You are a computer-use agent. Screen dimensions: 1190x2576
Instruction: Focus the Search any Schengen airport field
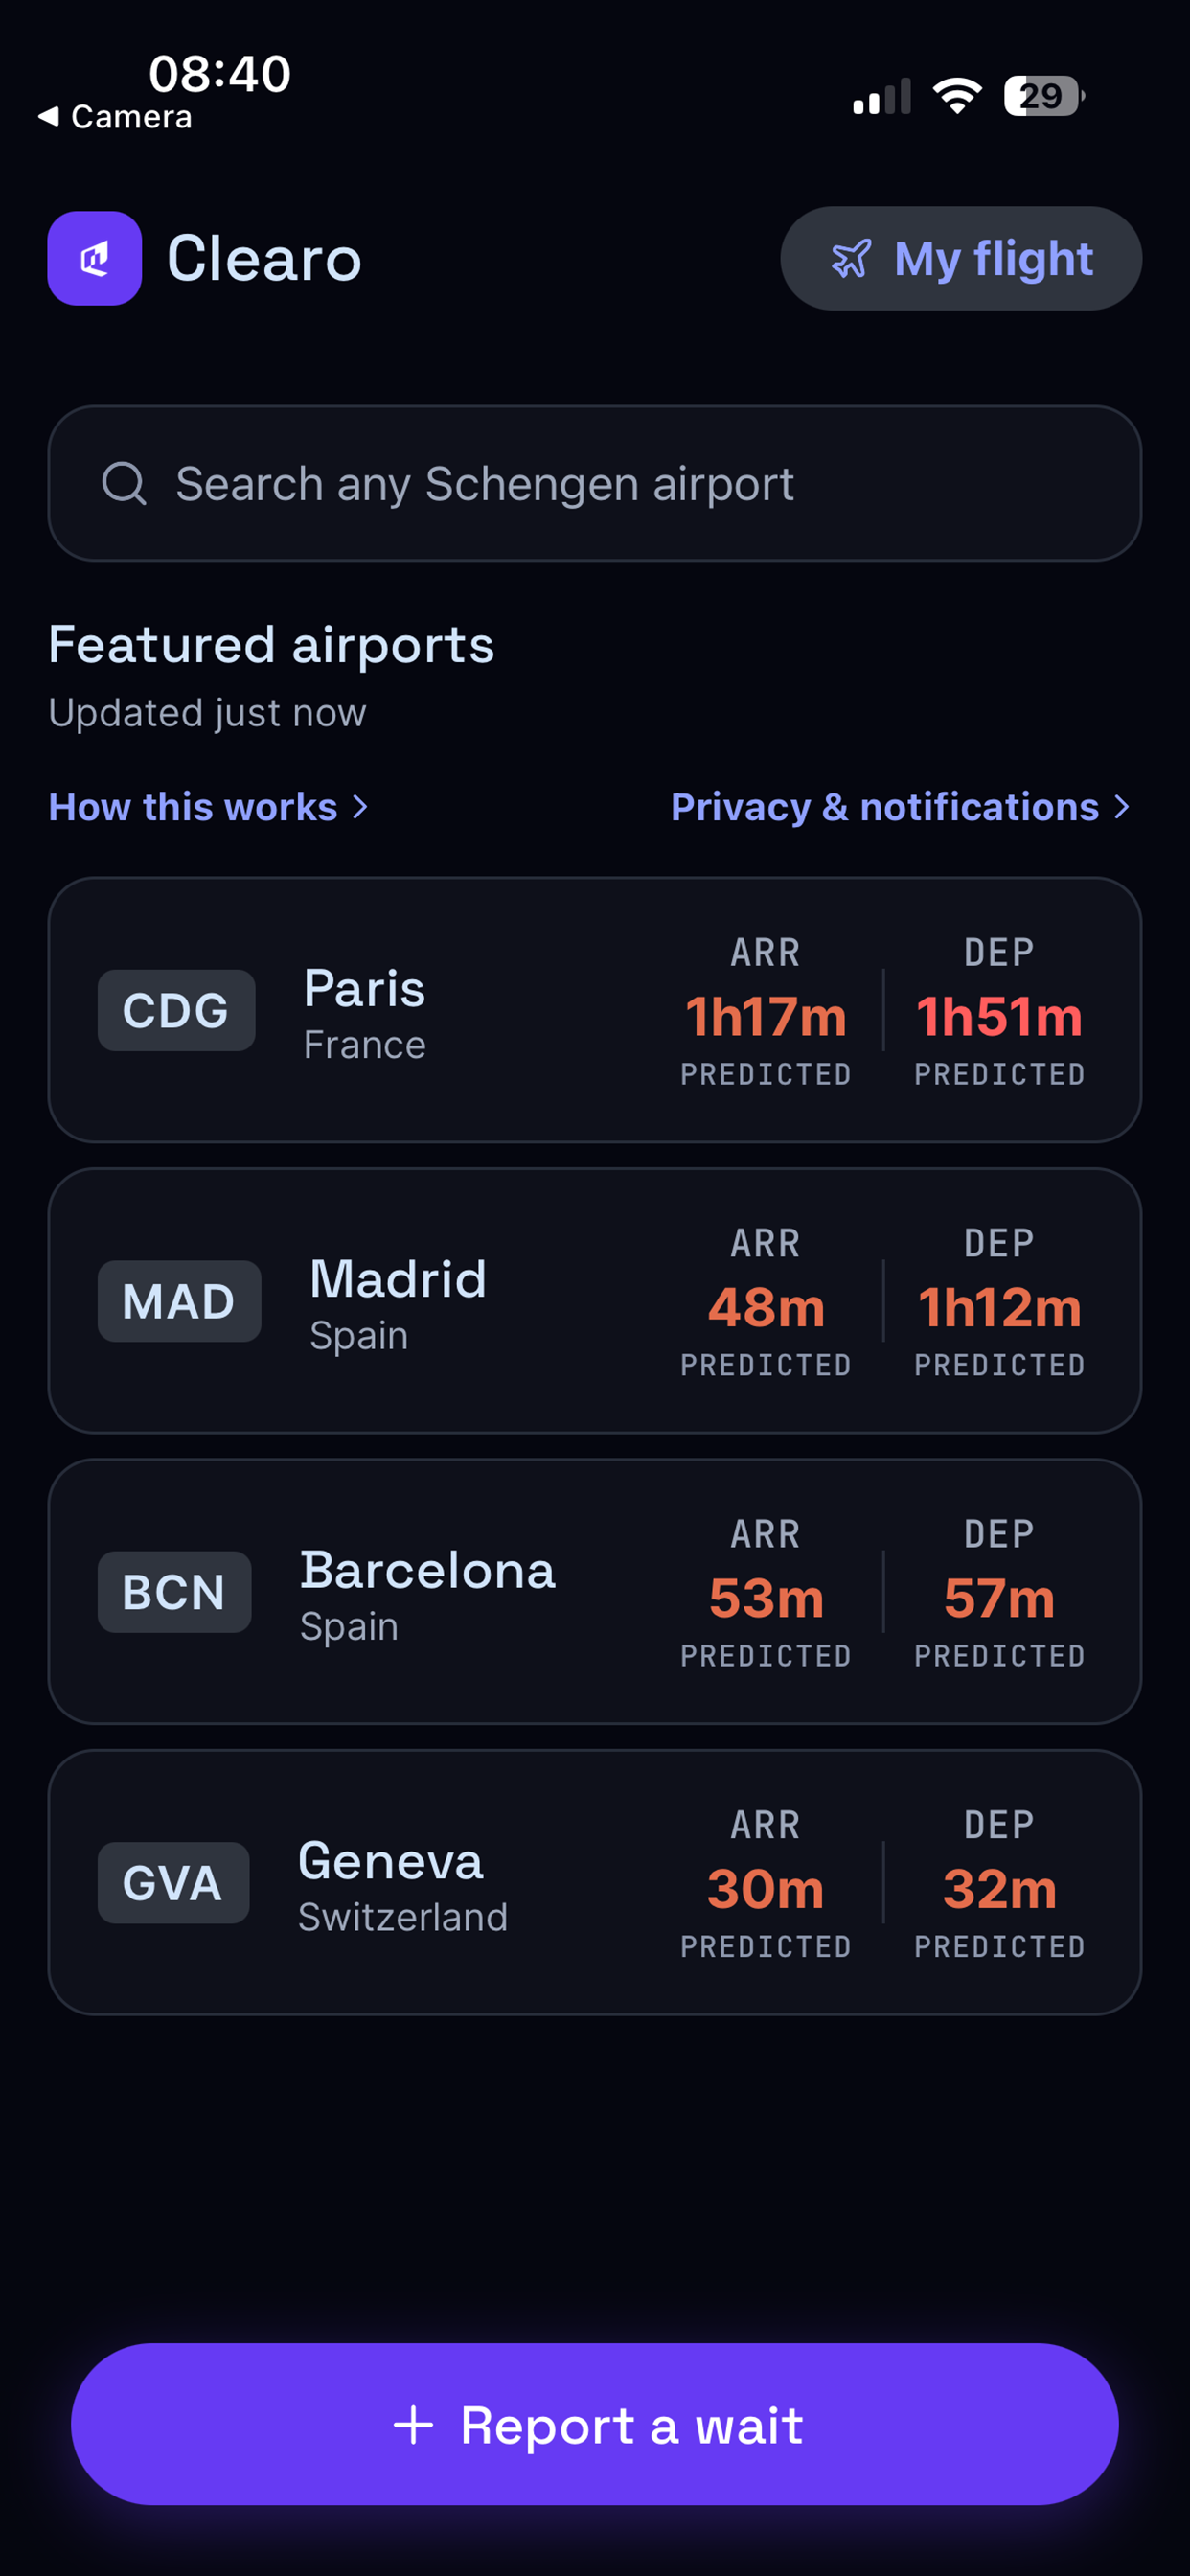tap(595, 483)
